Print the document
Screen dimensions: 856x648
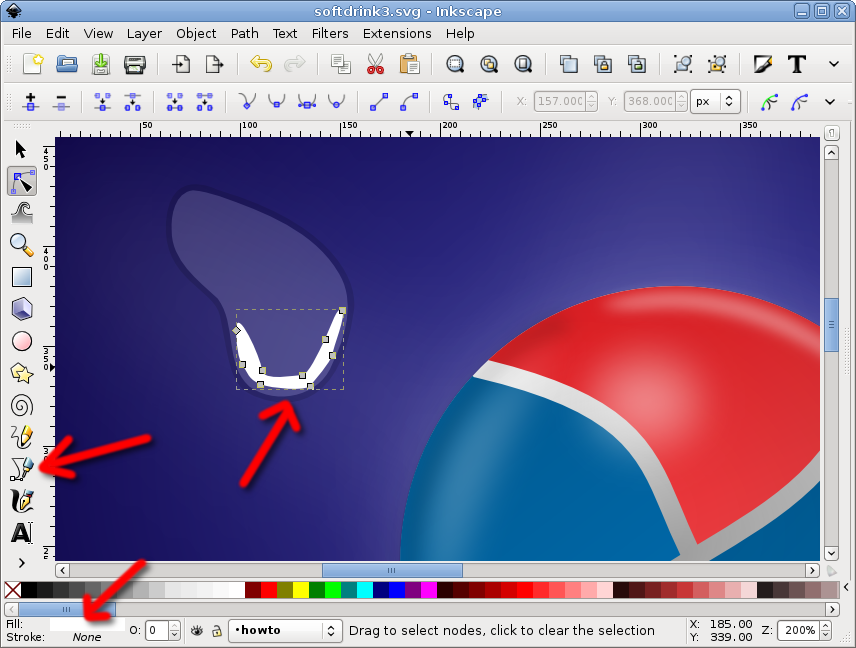134,64
